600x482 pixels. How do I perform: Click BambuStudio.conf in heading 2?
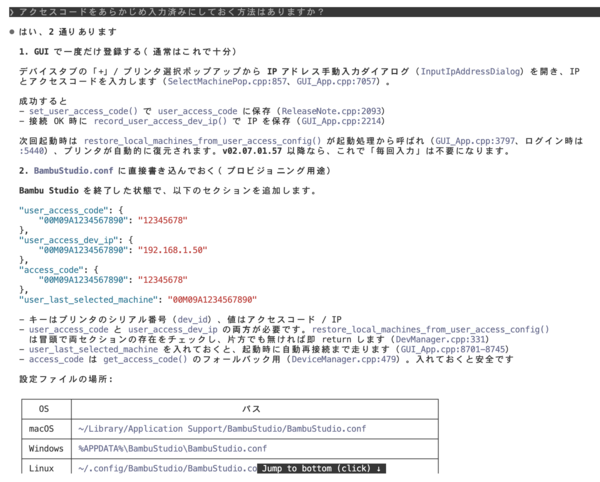click(x=73, y=171)
